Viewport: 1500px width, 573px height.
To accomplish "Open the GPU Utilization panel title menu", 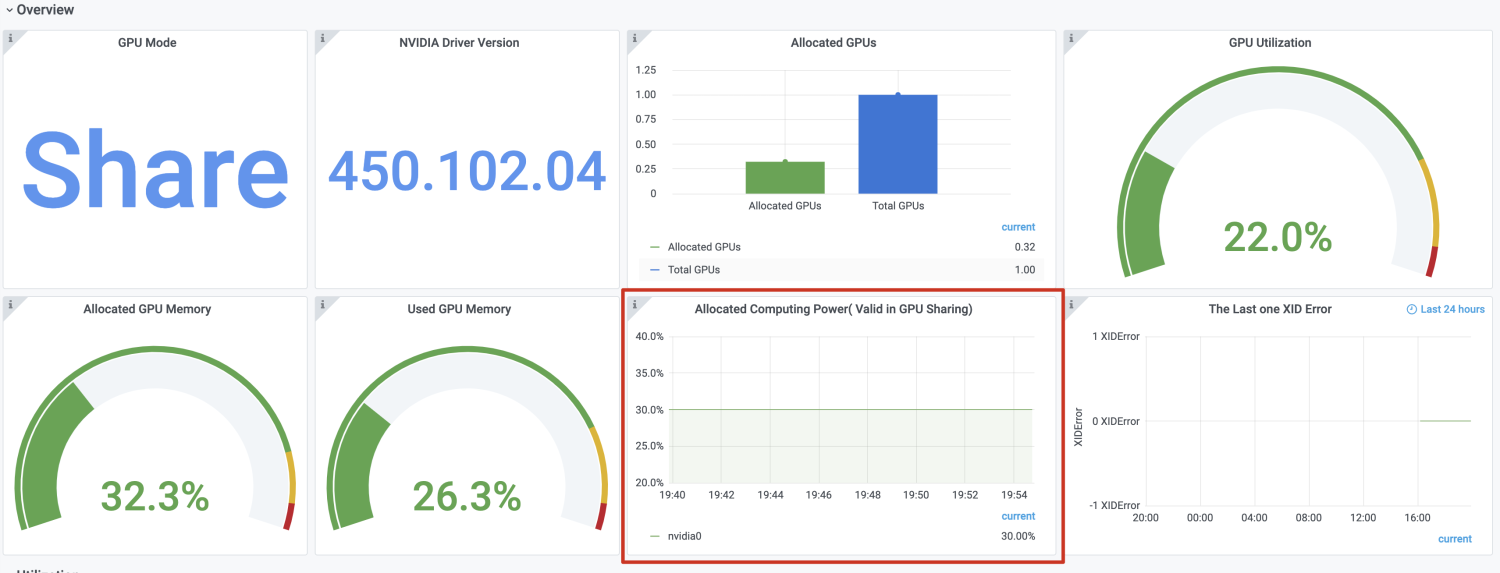I will (x=1270, y=43).
